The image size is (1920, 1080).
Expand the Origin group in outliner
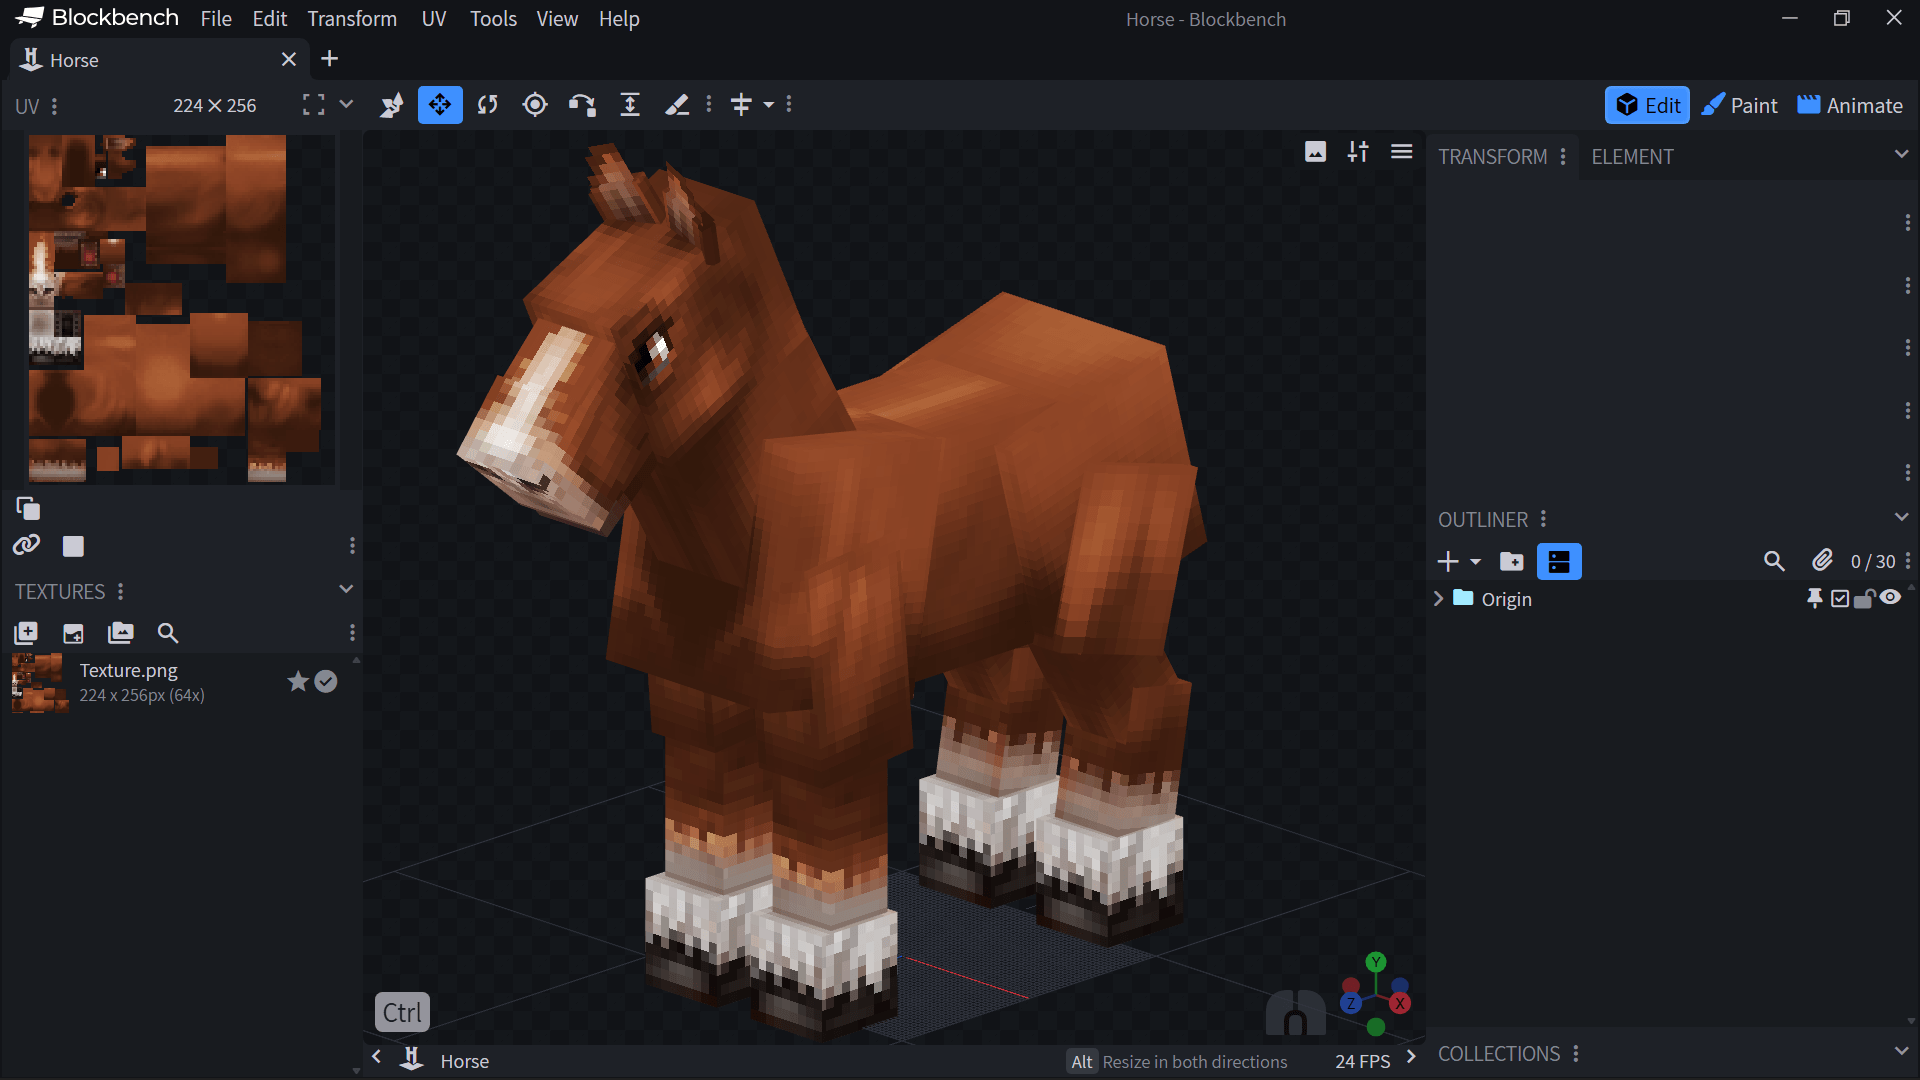click(1439, 599)
